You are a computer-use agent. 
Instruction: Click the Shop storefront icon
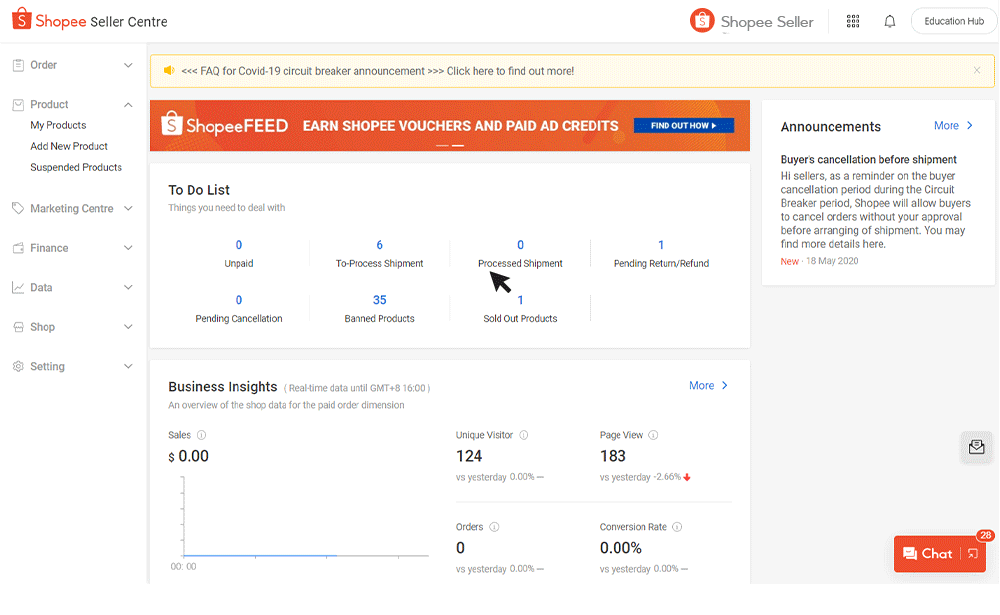18,327
